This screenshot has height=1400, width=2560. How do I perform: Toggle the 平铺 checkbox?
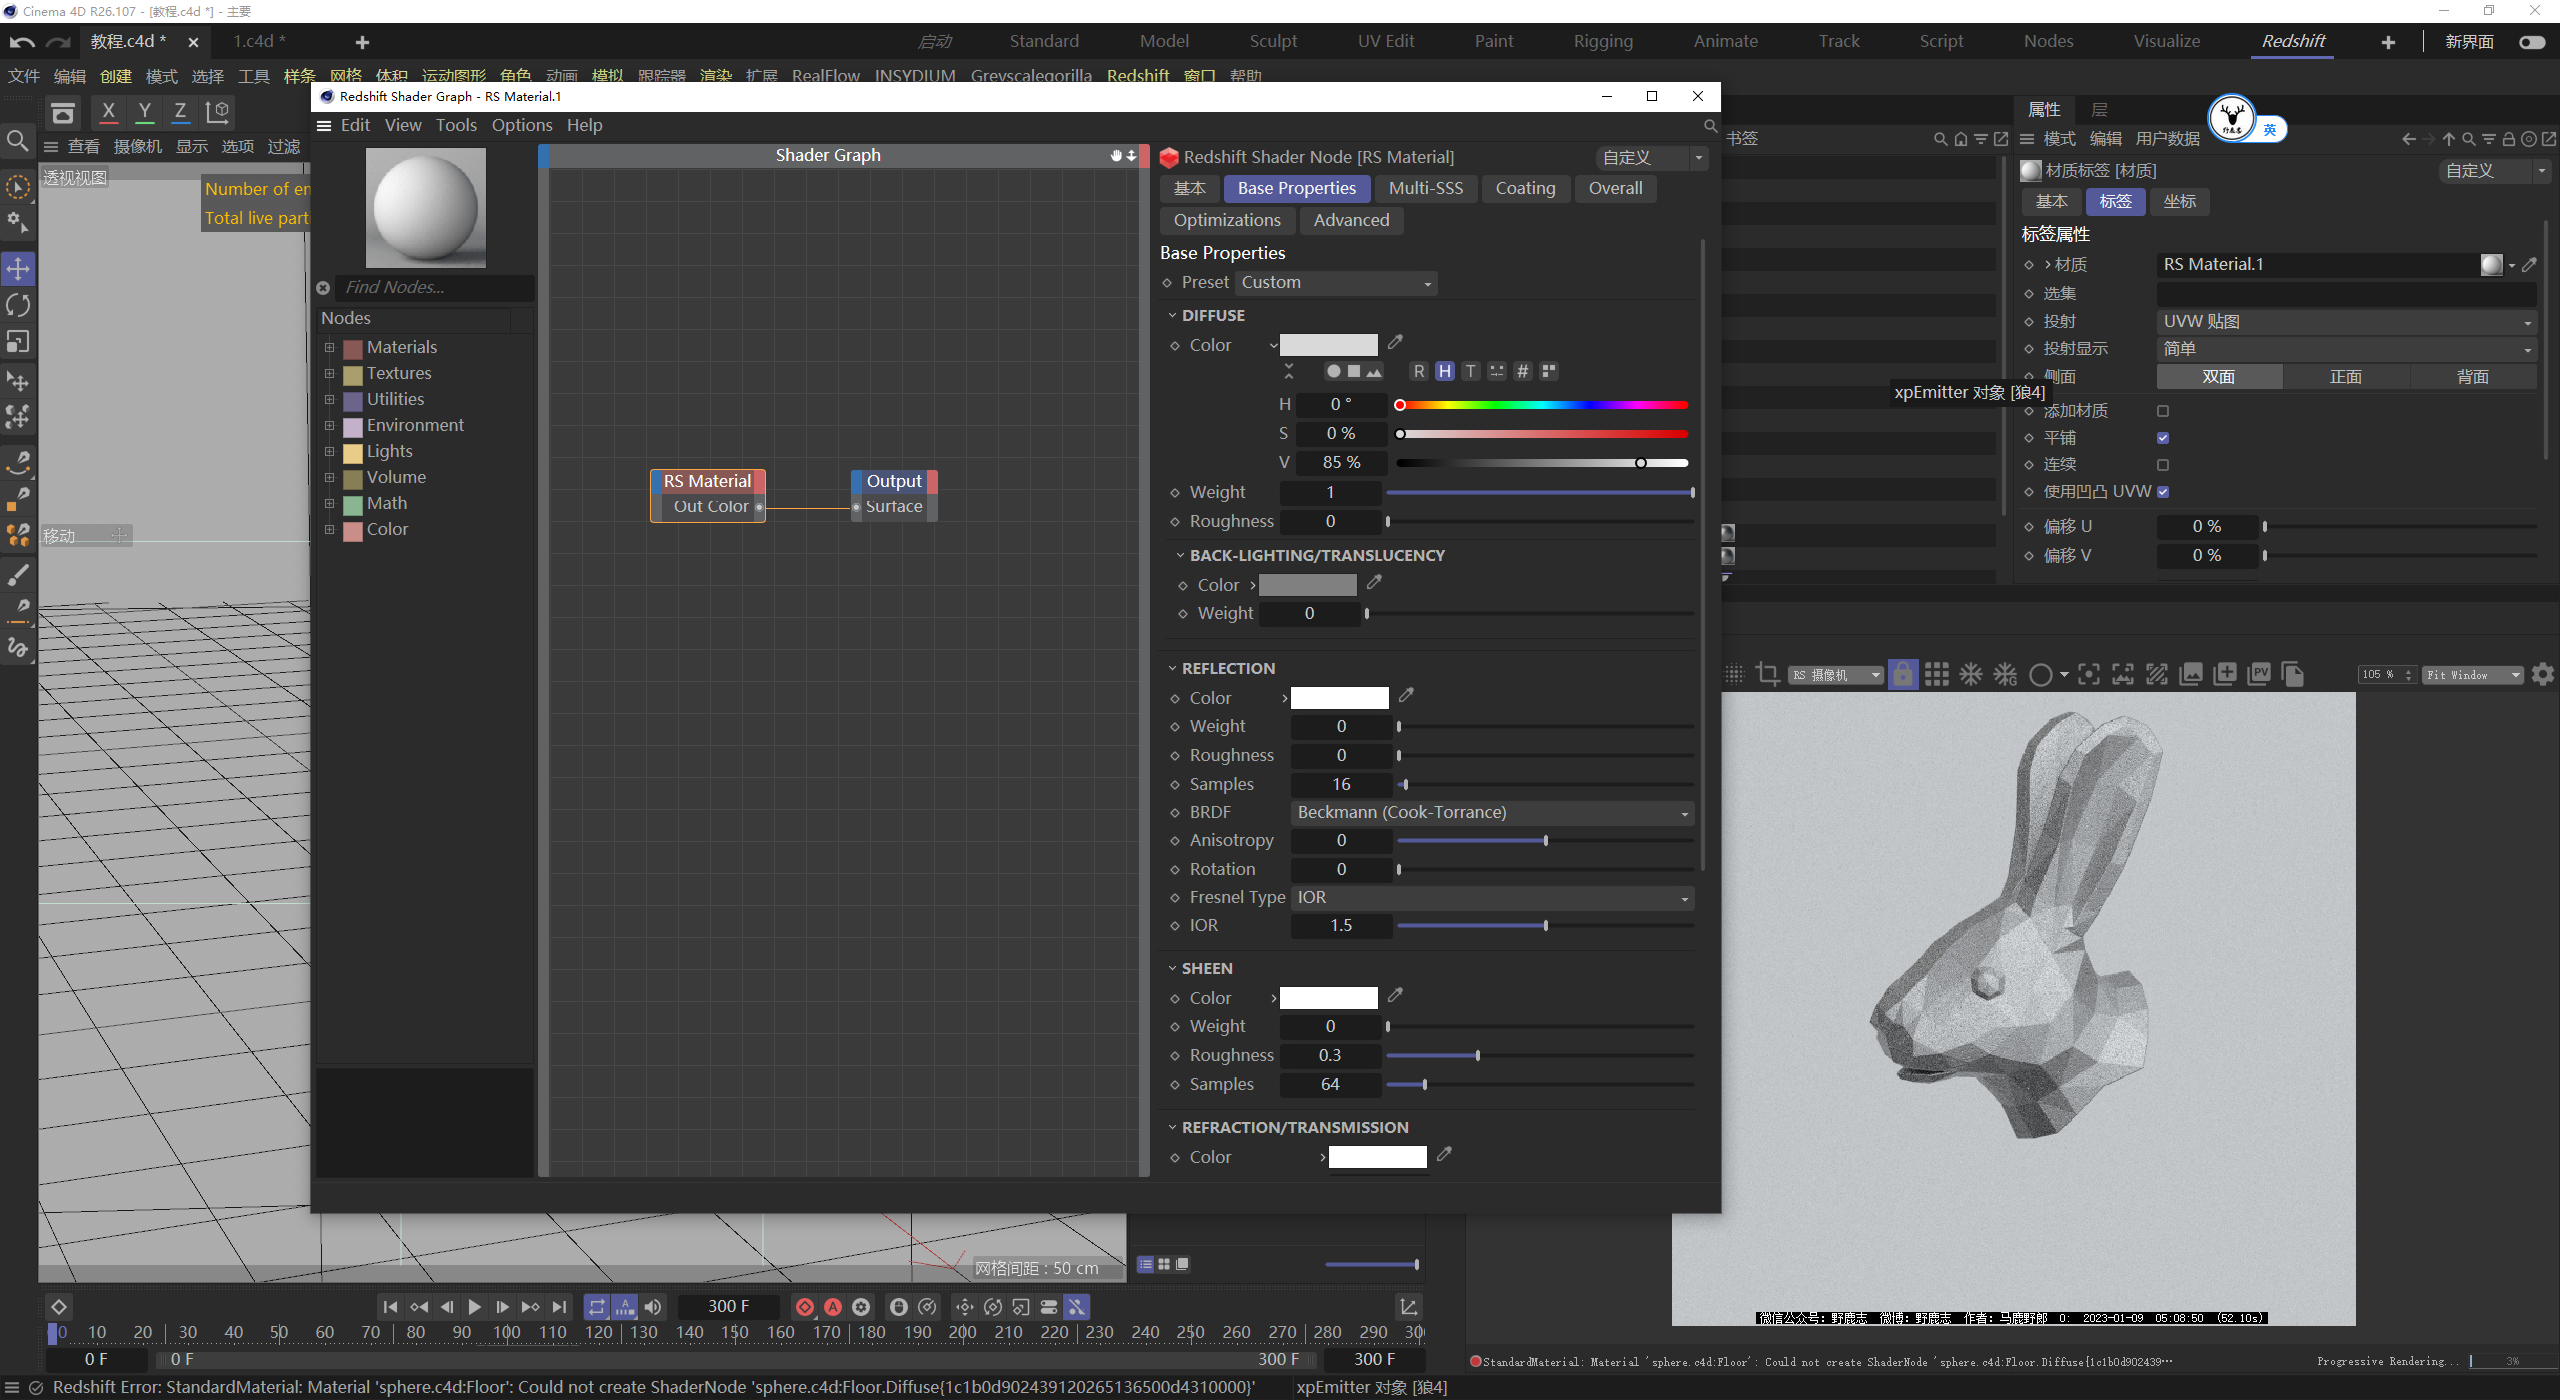(x=2163, y=438)
